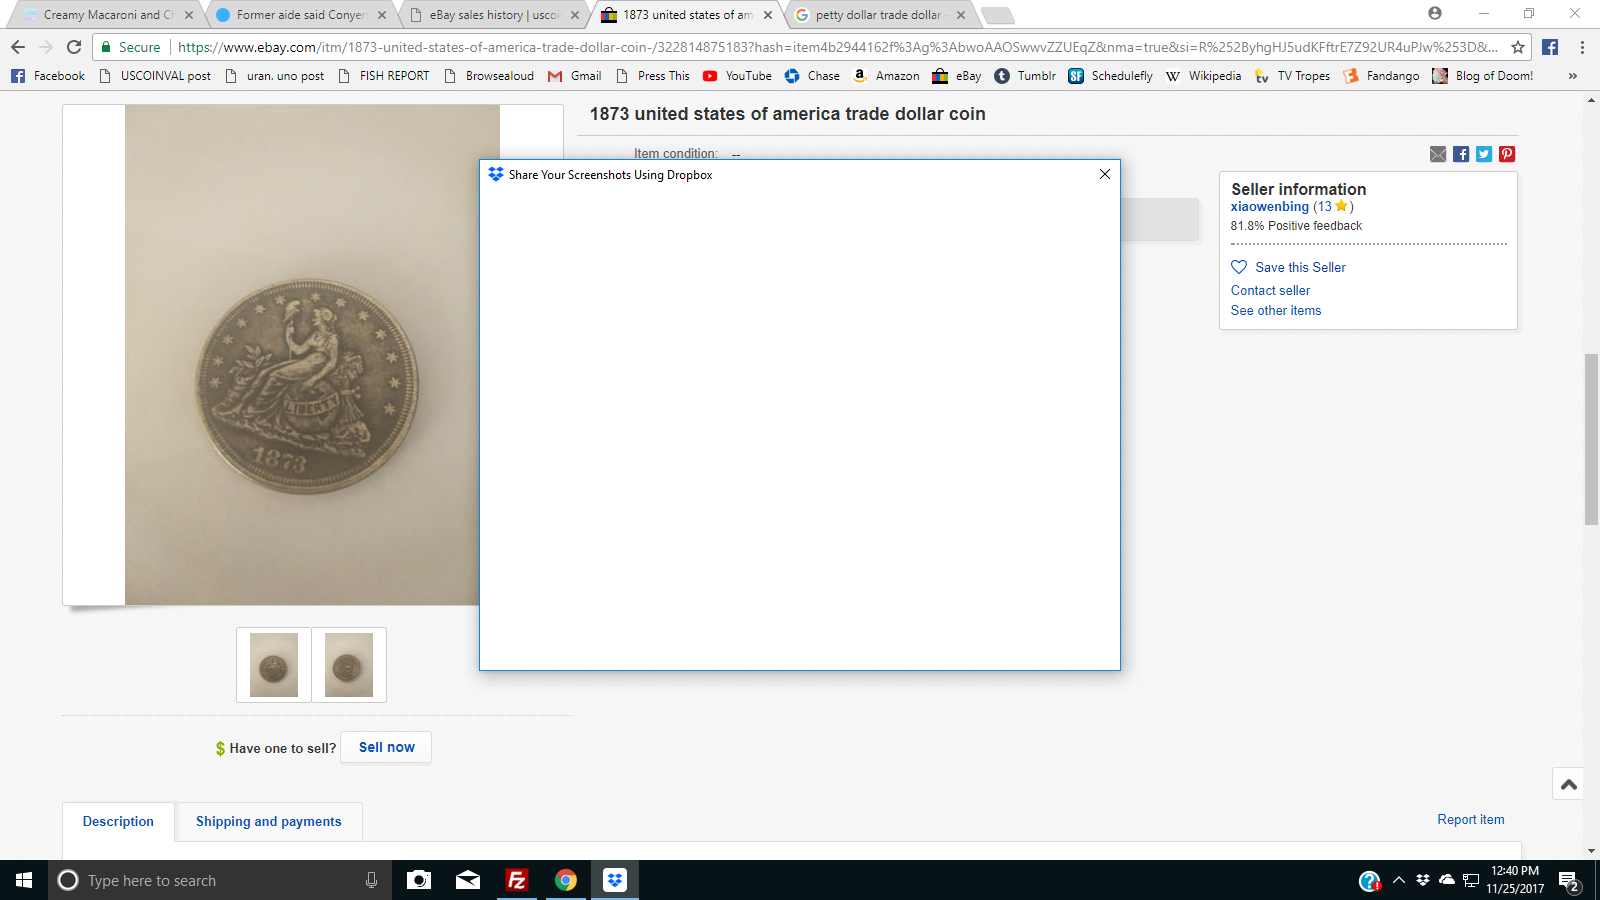Open the Chrome three-dot menu
The height and width of the screenshot is (900, 1600).
(x=1582, y=47)
